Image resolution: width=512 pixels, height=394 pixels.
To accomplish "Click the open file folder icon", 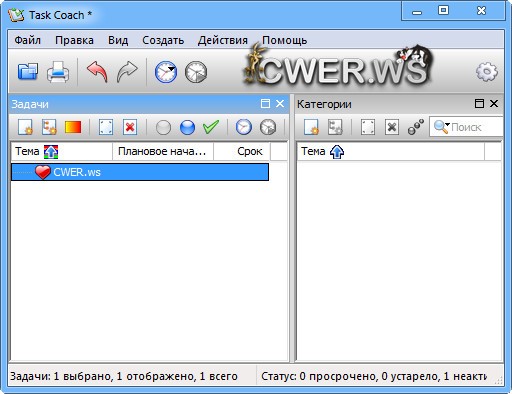I will (x=28, y=72).
